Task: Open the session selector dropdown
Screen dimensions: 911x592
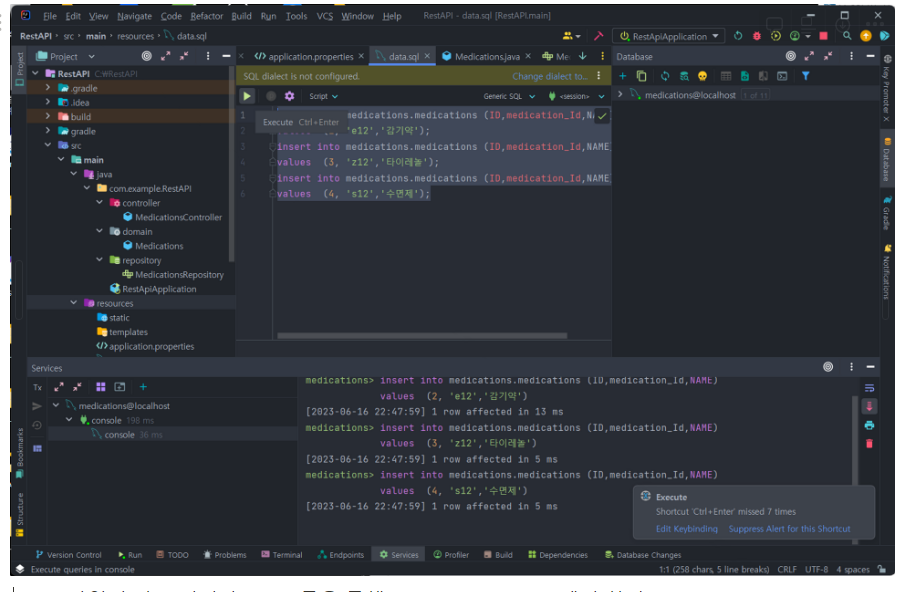Action: pos(576,96)
